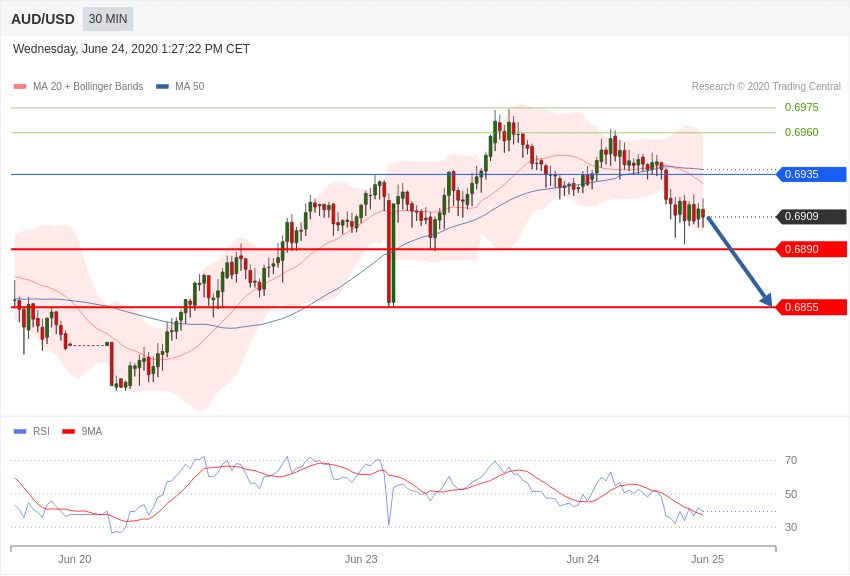Image resolution: width=850 pixels, height=576 pixels.
Task: Click the Jun 25 date axis label
Action: [x=707, y=559]
